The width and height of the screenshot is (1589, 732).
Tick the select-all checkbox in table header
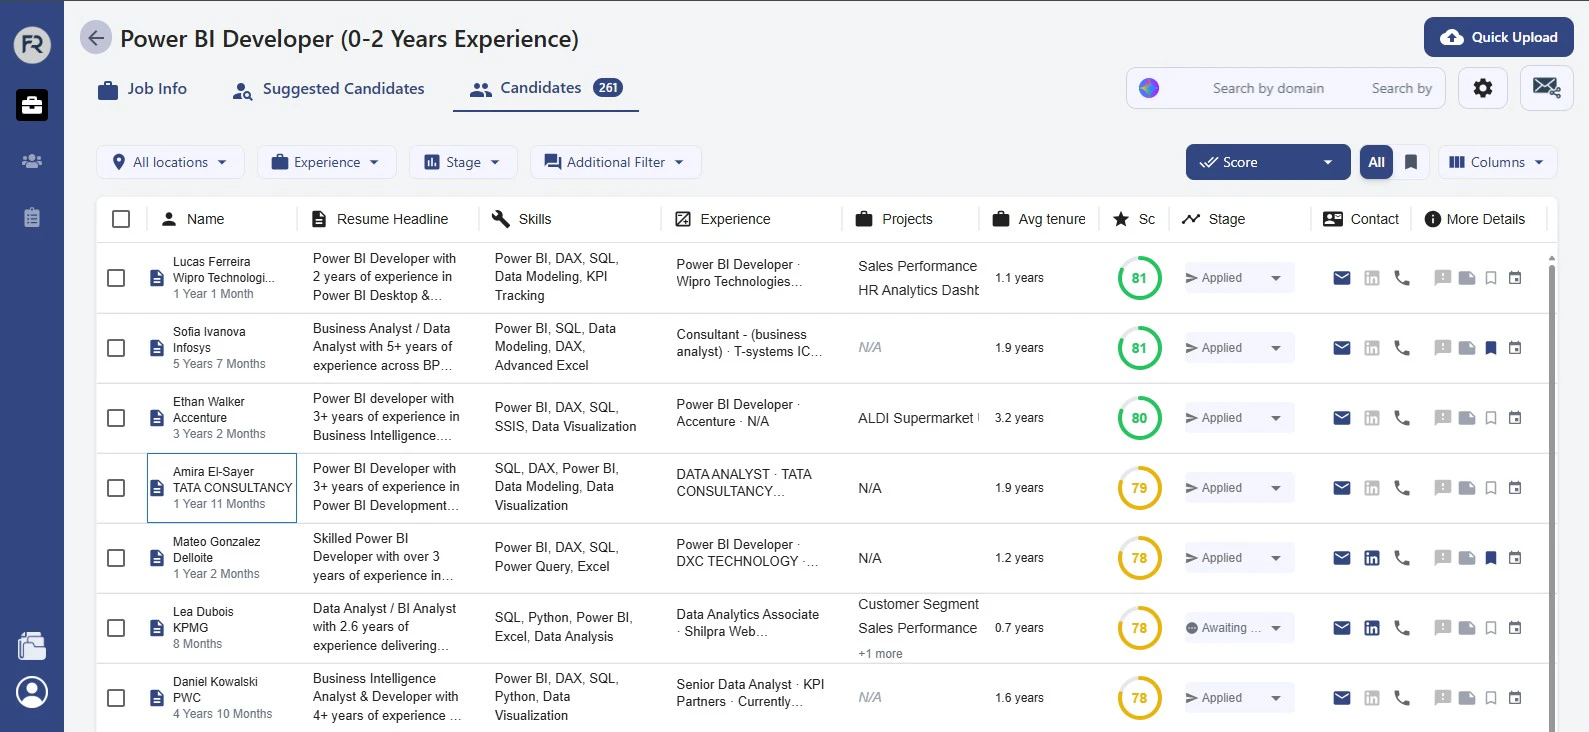121,219
